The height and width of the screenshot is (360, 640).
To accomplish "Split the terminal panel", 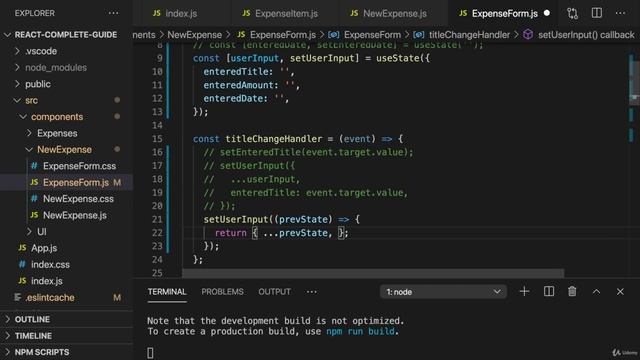I will [x=549, y=291].
